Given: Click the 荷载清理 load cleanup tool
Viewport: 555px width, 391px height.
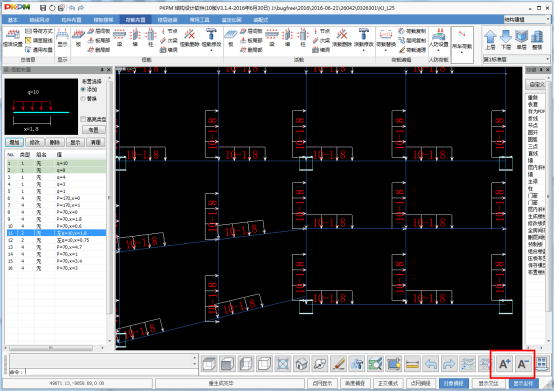Looking at the screenshot, I should click(412, 50).
